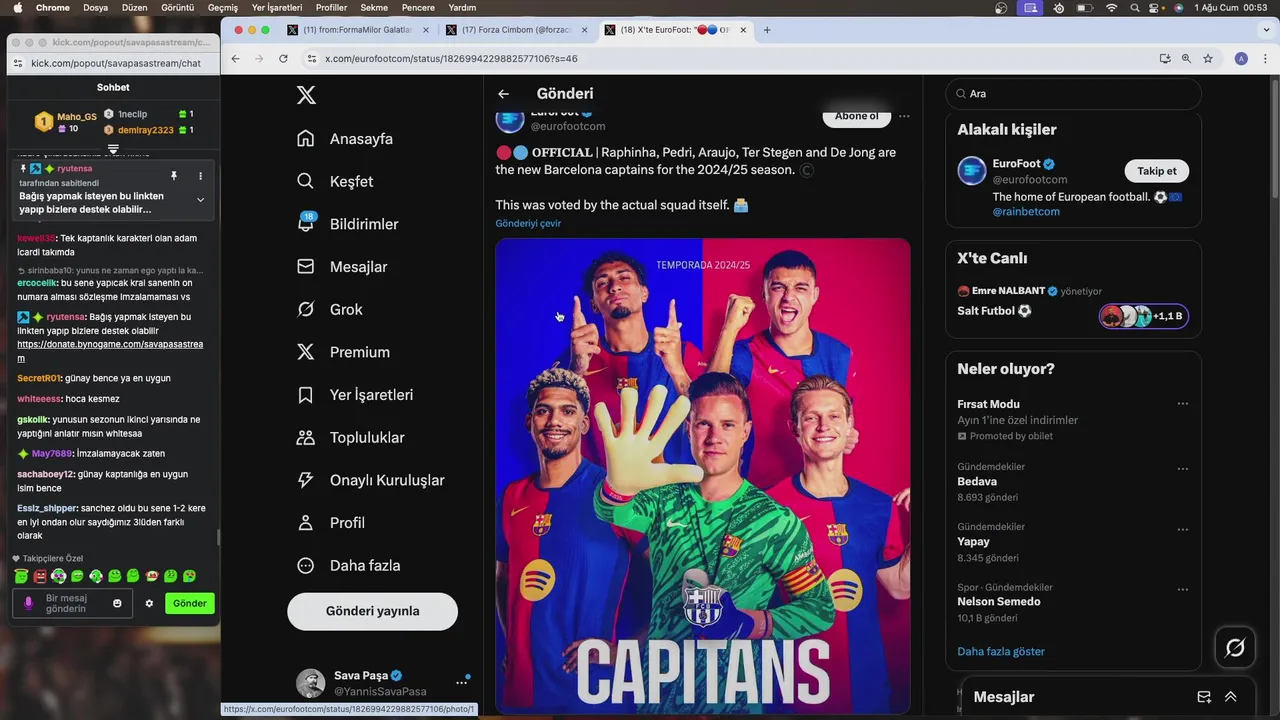Open Topluluklar communities page
Image resolution: width=1280 pixels, height=720 pixels.
[351, 437]
